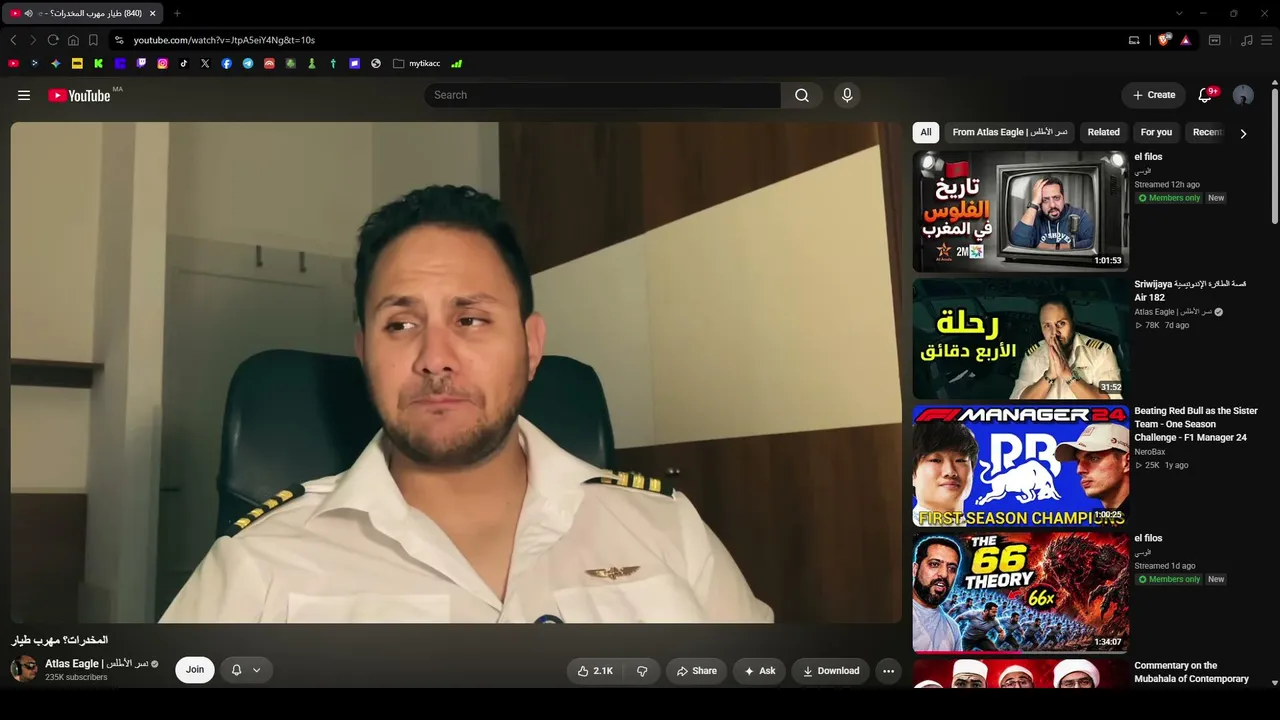Select the For you filter chip

(1156, 132)
